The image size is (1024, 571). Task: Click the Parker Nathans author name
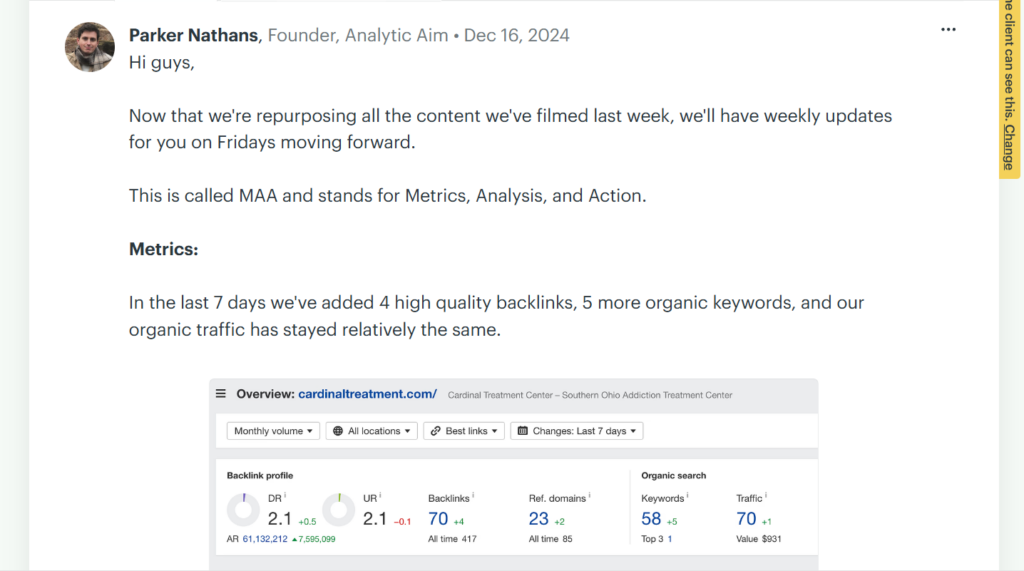[193, 35]
